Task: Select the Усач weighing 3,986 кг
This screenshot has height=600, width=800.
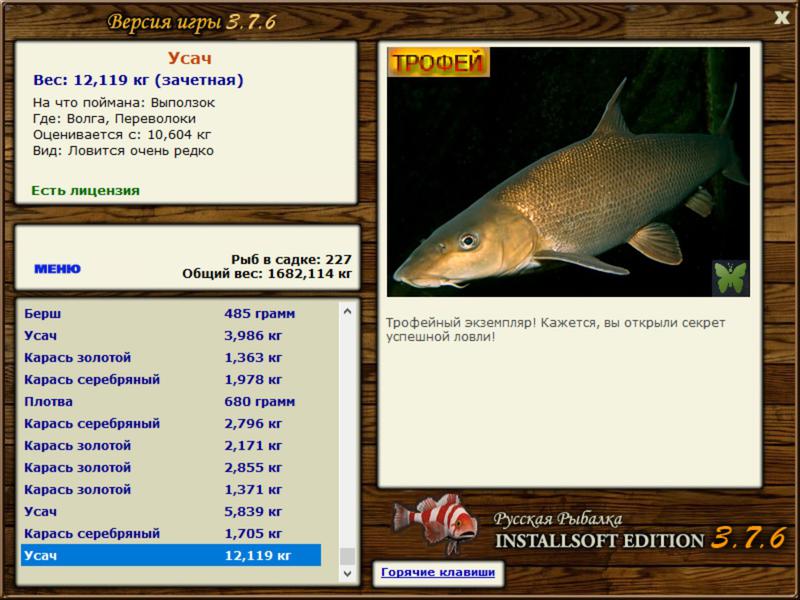Action: point(170,336)
